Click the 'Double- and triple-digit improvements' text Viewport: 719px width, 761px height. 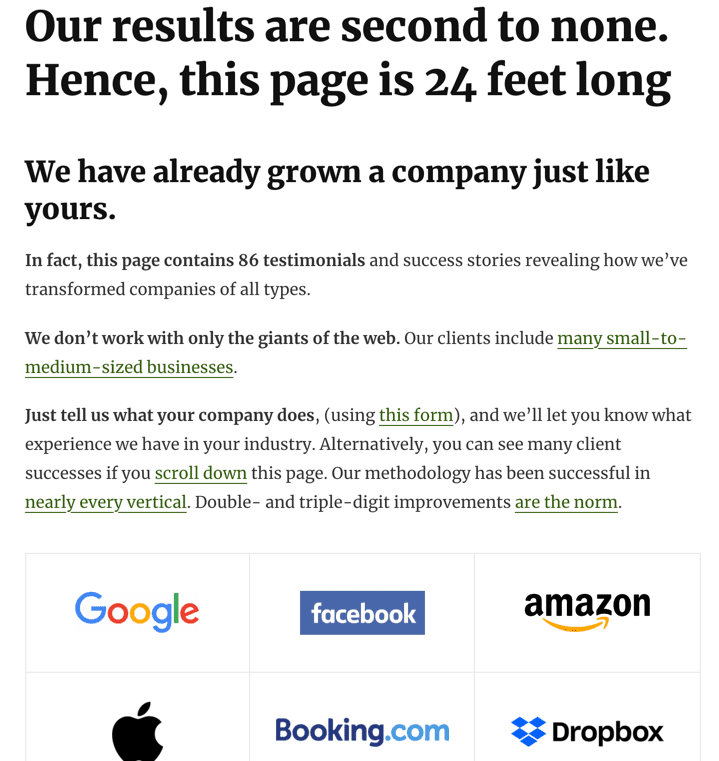tap(353, 502)
